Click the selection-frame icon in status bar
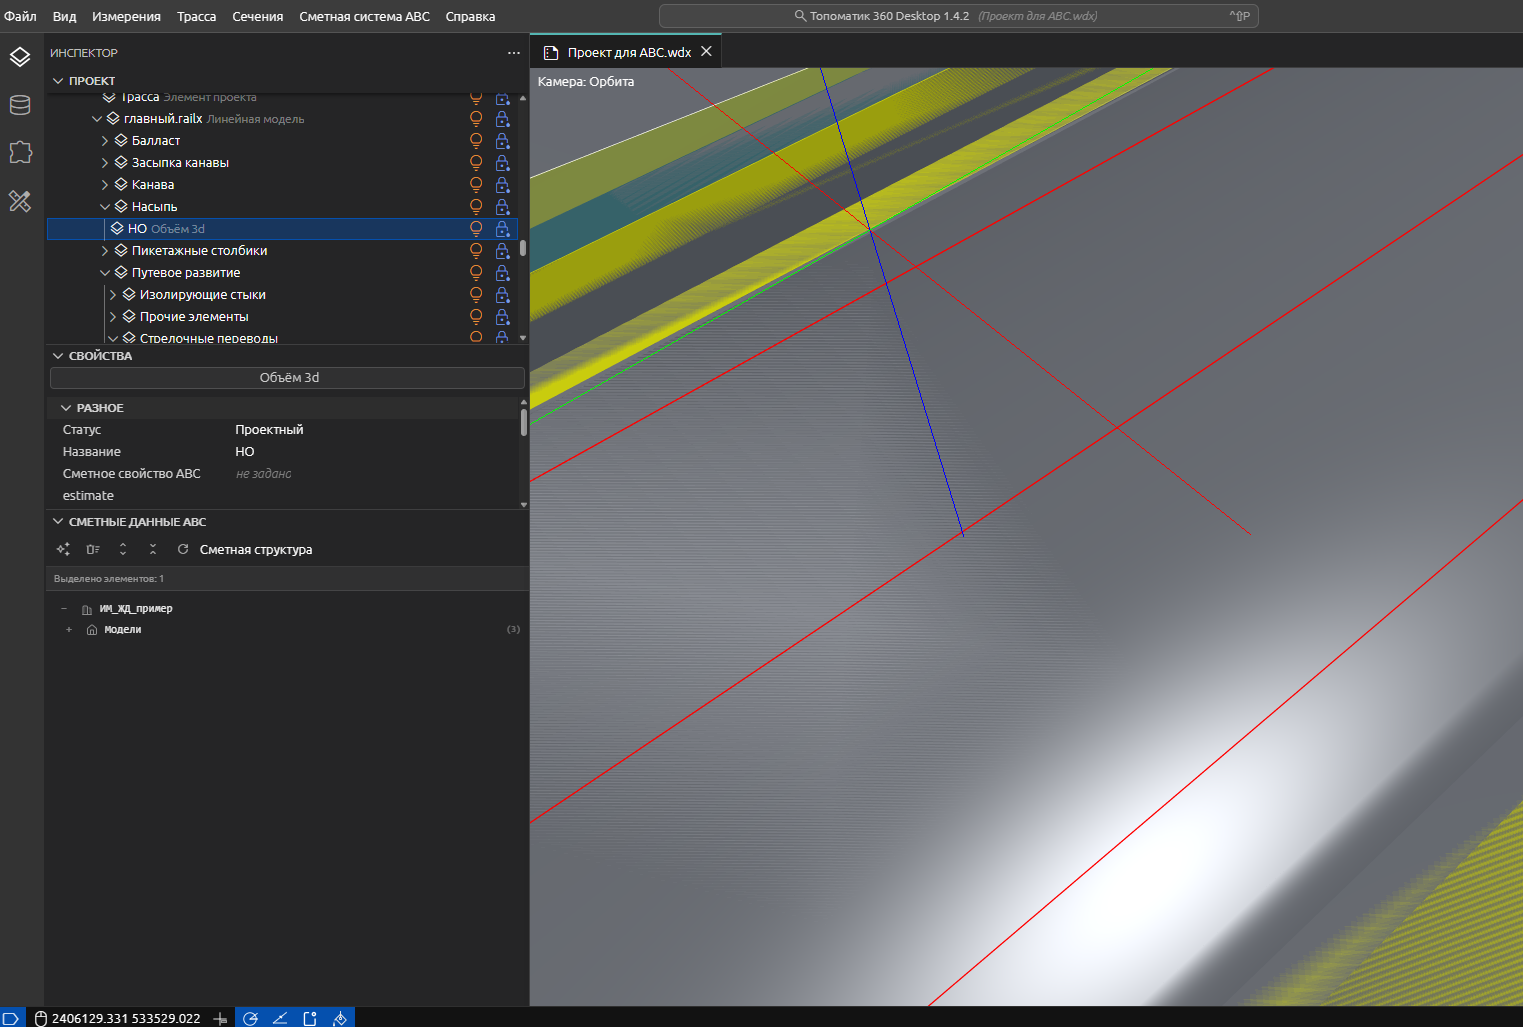Screen dimensions: 1523x1027 310,1018
